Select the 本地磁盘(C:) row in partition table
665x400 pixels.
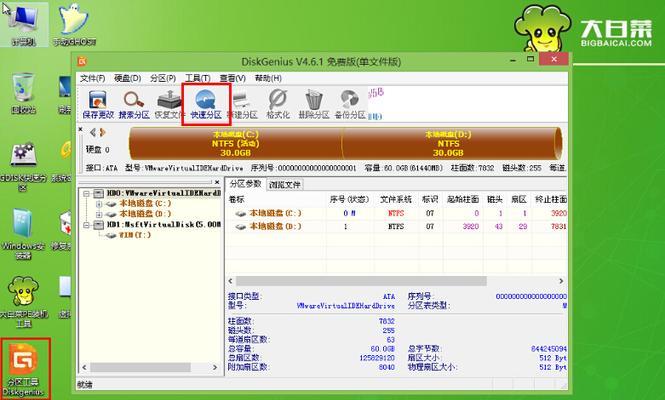coord(397,213)
